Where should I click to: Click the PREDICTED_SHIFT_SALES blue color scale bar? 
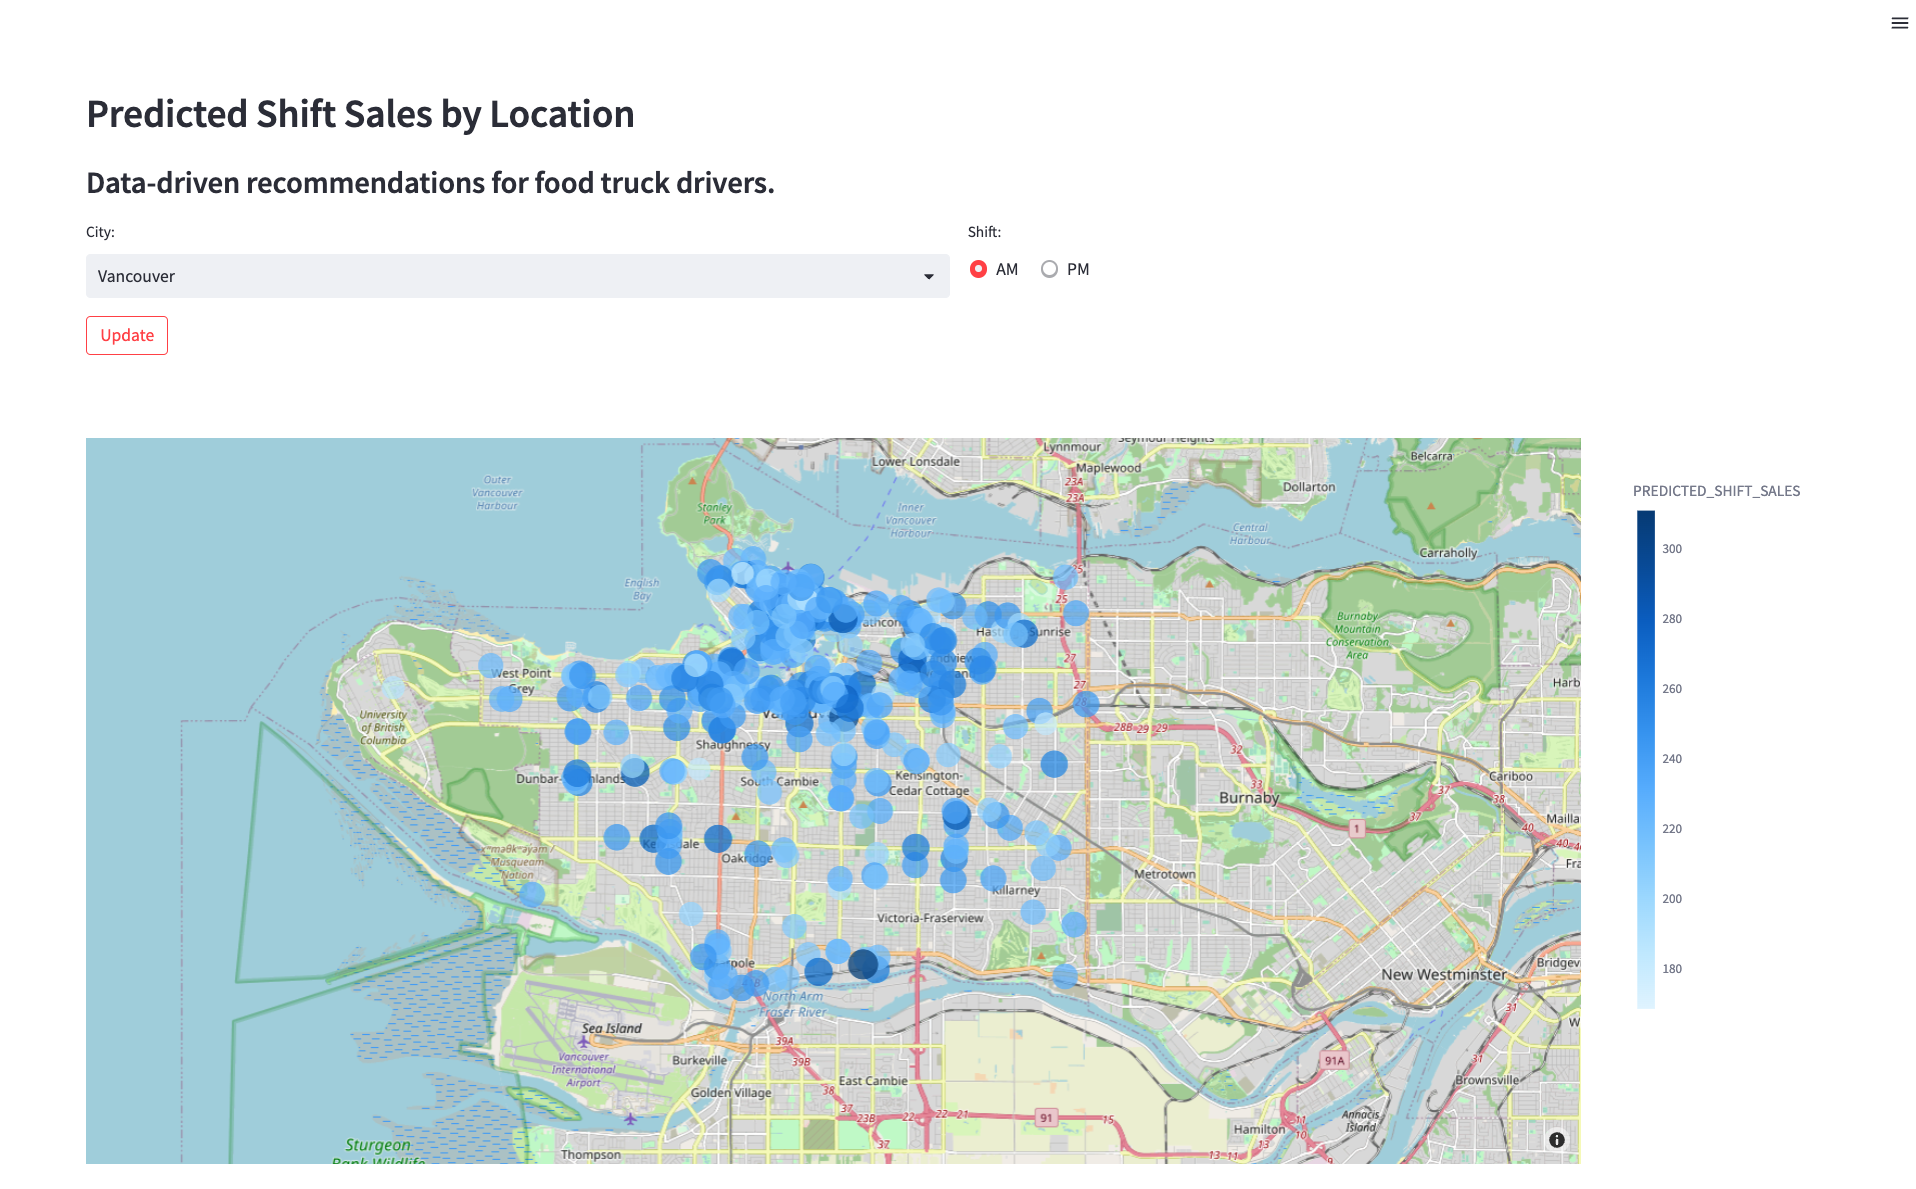point(1645,758)
